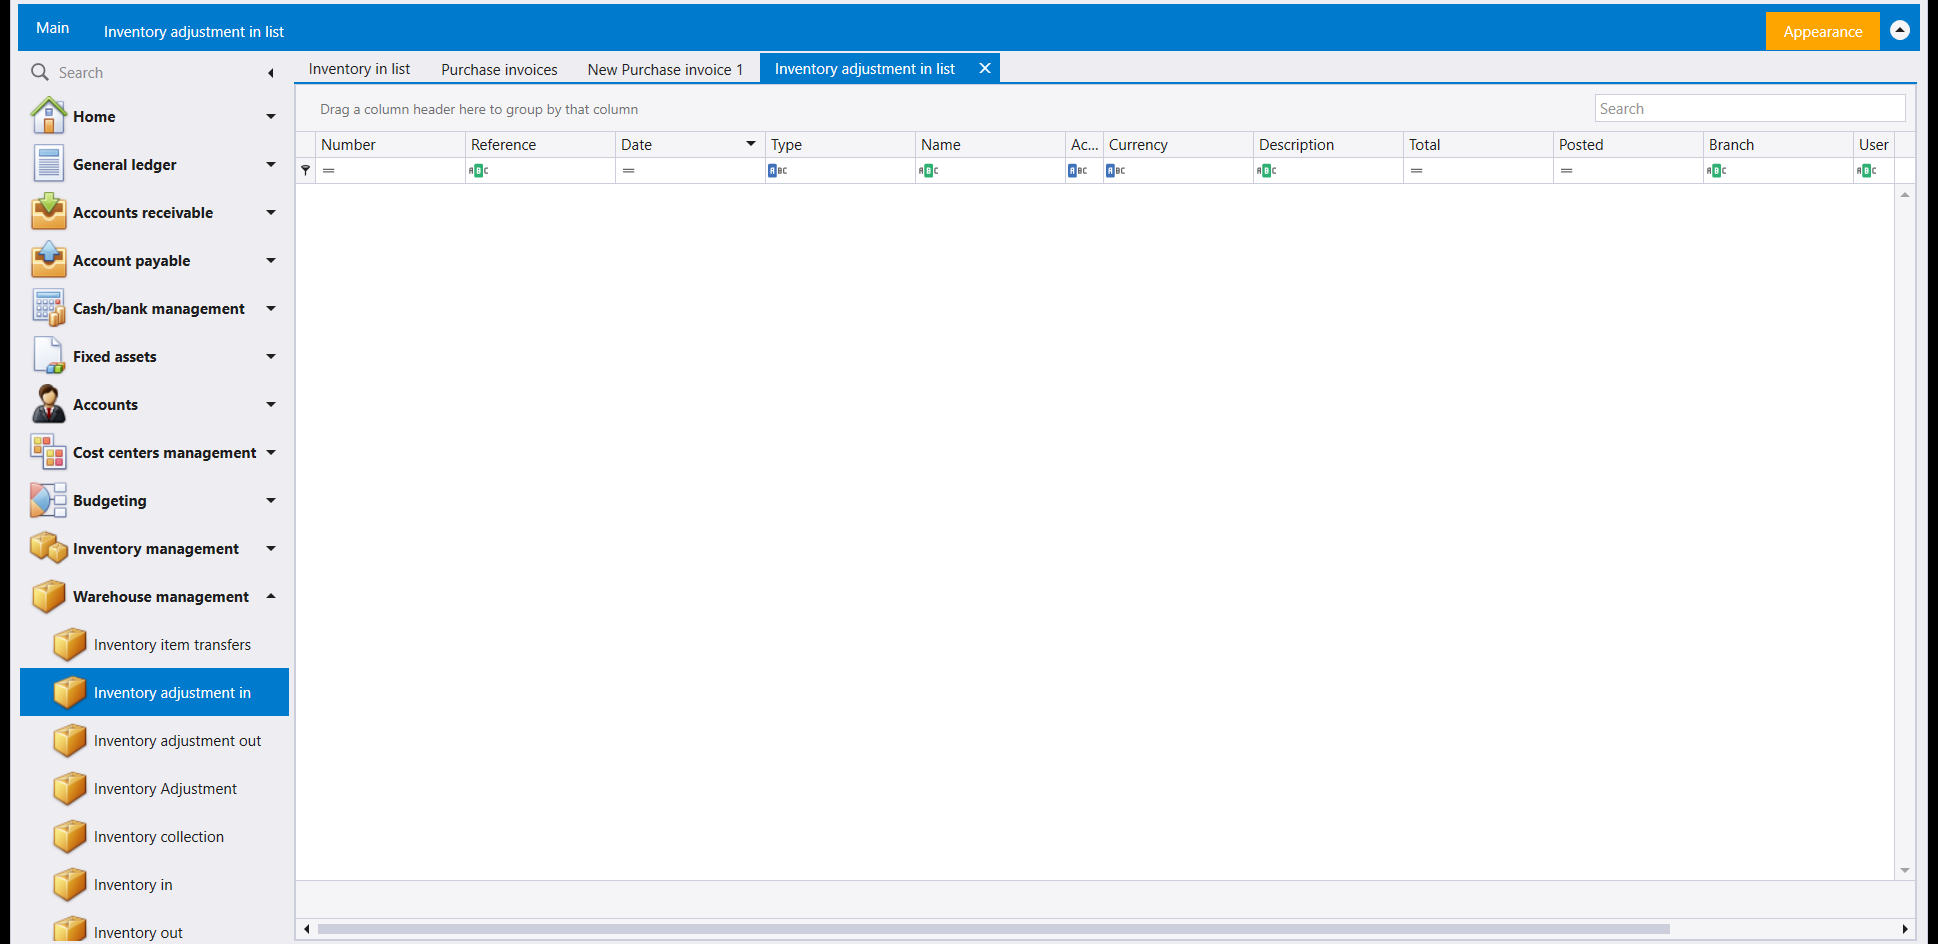Screen dimensions: 1938x944
Task: Click the Type column filter operator icon
Action: tap(777, 171)
